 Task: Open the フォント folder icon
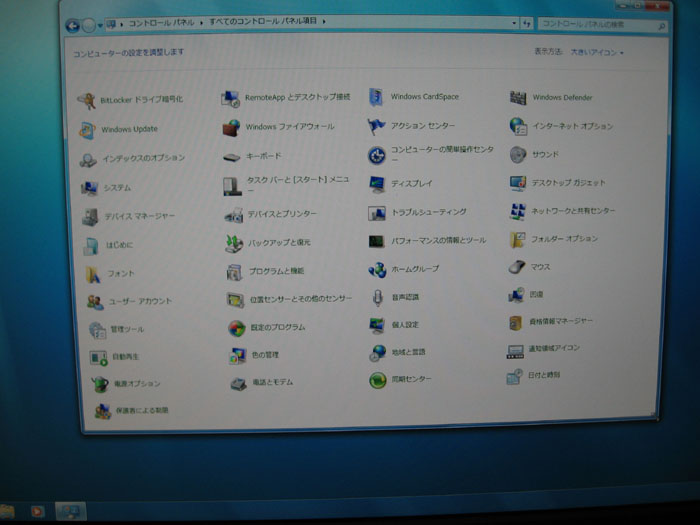click(x=93, y=274)
